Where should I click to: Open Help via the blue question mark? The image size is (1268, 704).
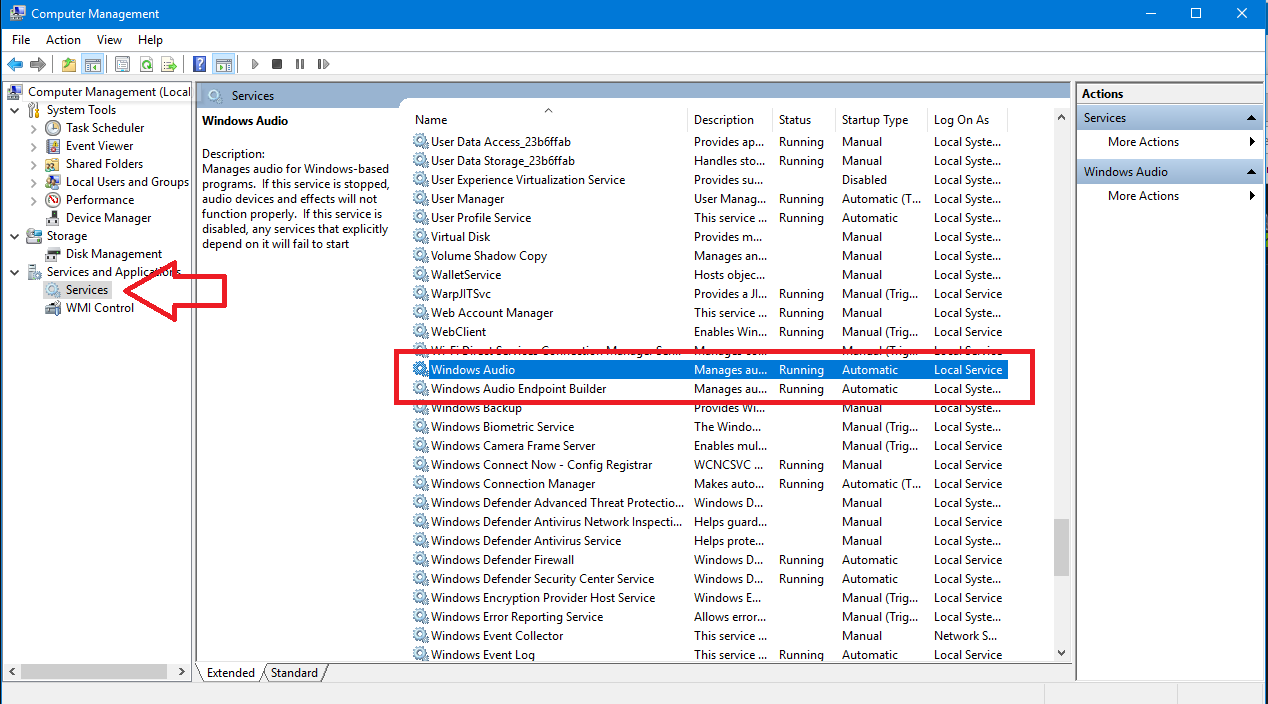click(200, 64)
